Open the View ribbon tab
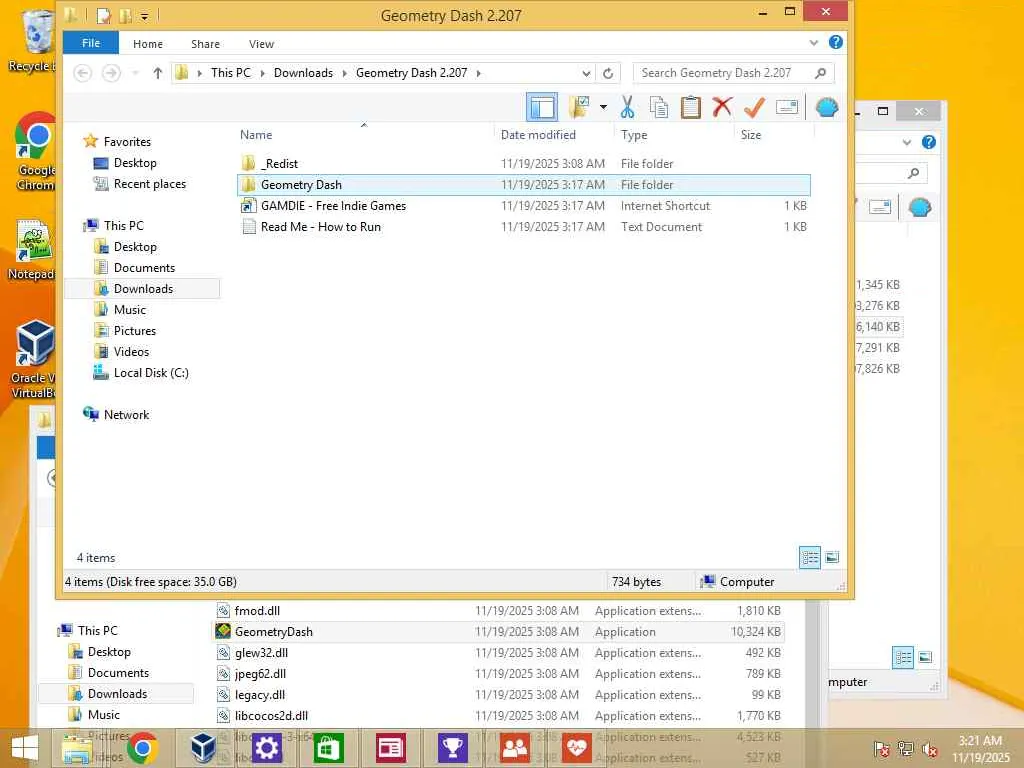This screenshot has height=768, width=1024. click(261, 44)
